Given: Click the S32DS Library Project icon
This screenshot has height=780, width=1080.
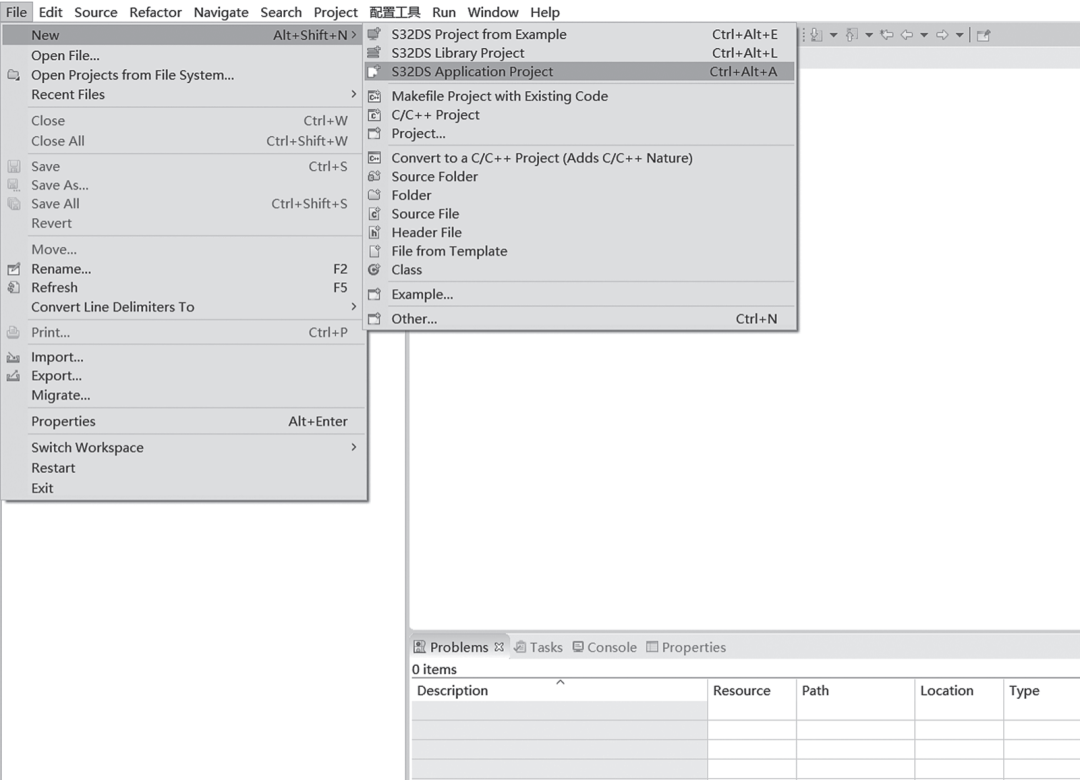Looking at the screenshot, I should tap(374, 52).
